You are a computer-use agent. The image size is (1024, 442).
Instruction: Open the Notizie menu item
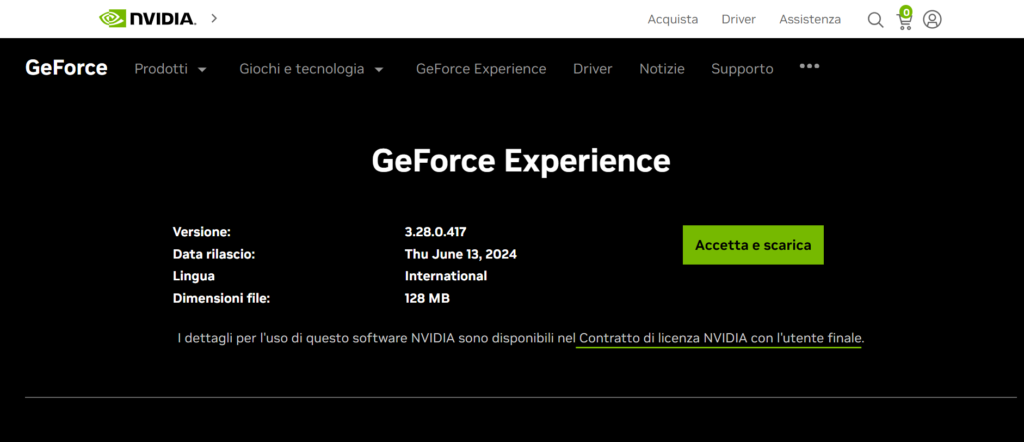(662, 69)
